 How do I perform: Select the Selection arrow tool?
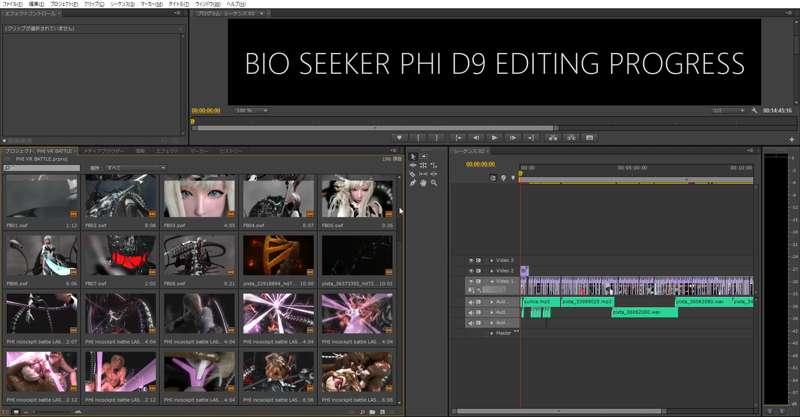(x=413, y=156)
